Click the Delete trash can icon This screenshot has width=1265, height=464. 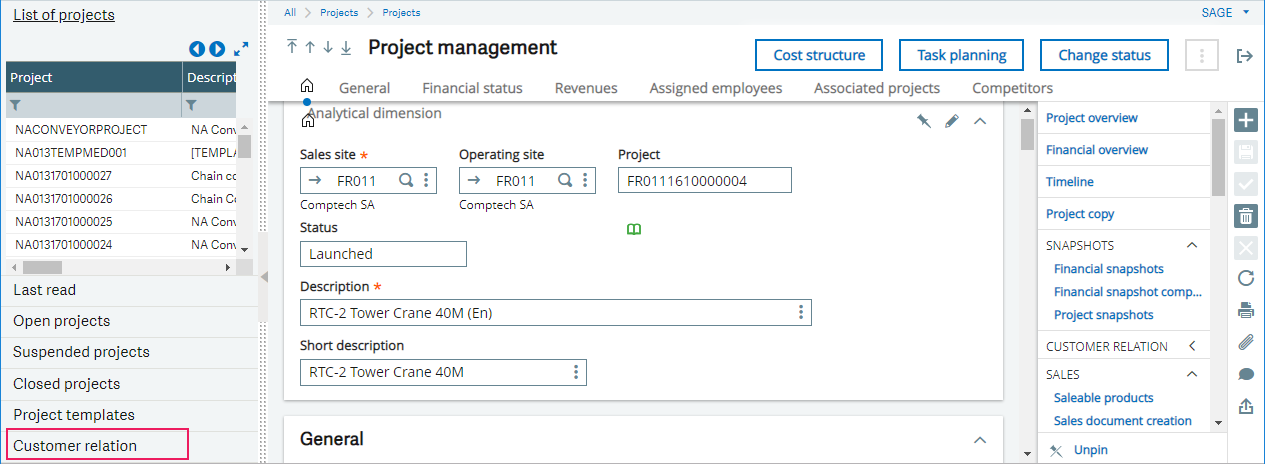[1246, 215]
